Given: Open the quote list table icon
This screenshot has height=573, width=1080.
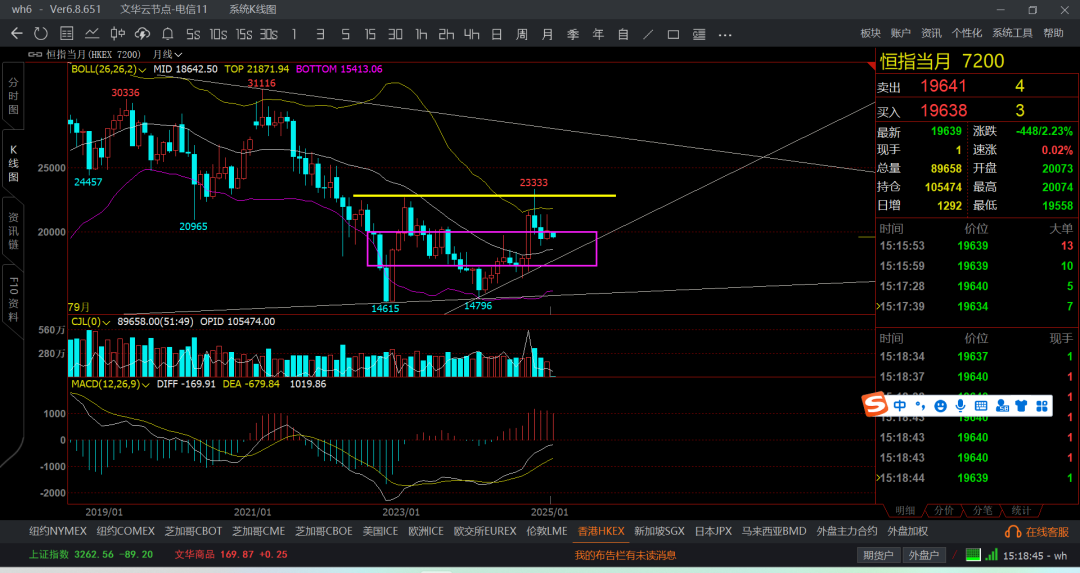Looking at the screenshot, I should 66,34.
